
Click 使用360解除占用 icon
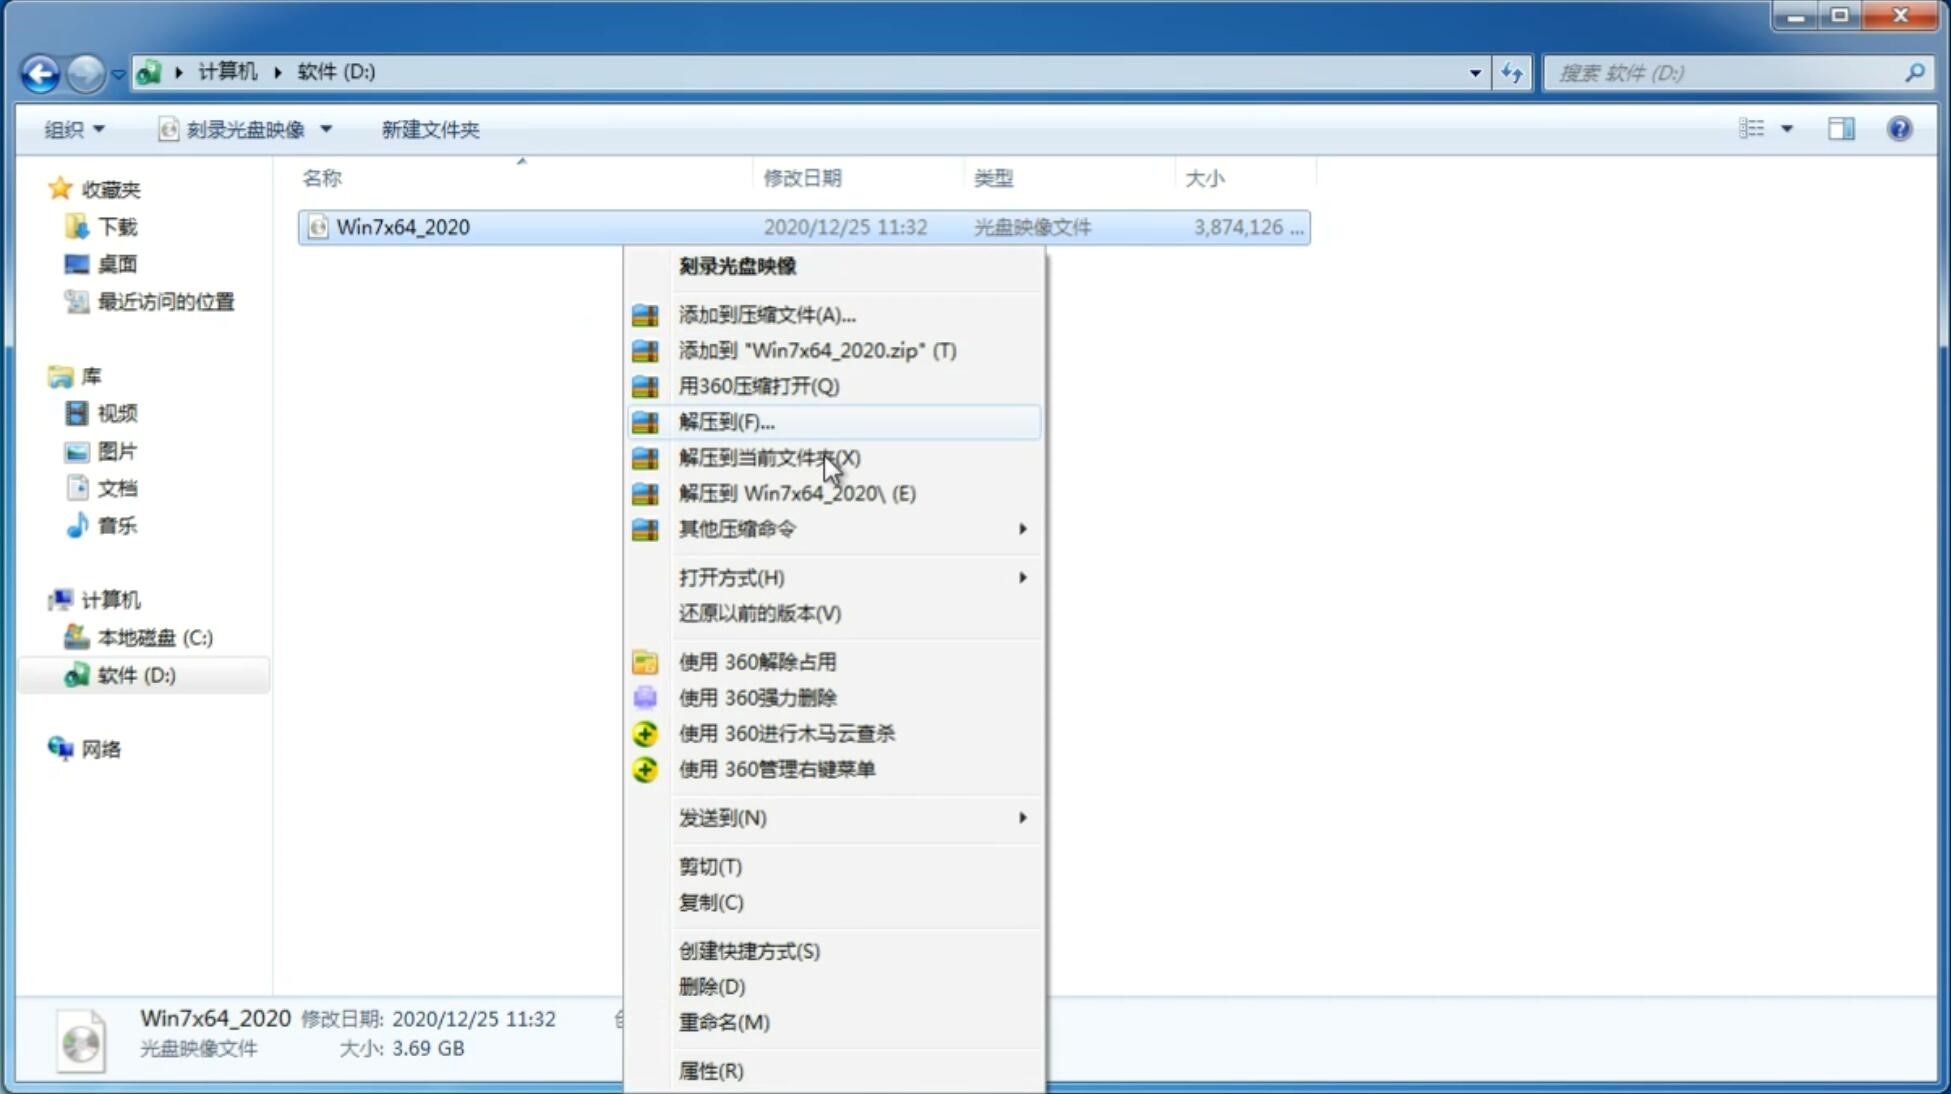tap(643, 661)
